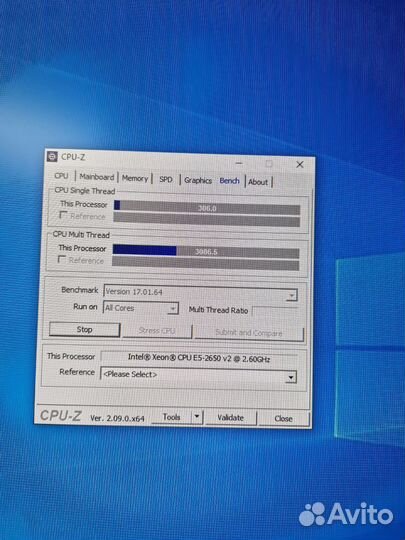The image size is (405, 540).
Task: Click the Tools button
Action: (x=172, y=417)
